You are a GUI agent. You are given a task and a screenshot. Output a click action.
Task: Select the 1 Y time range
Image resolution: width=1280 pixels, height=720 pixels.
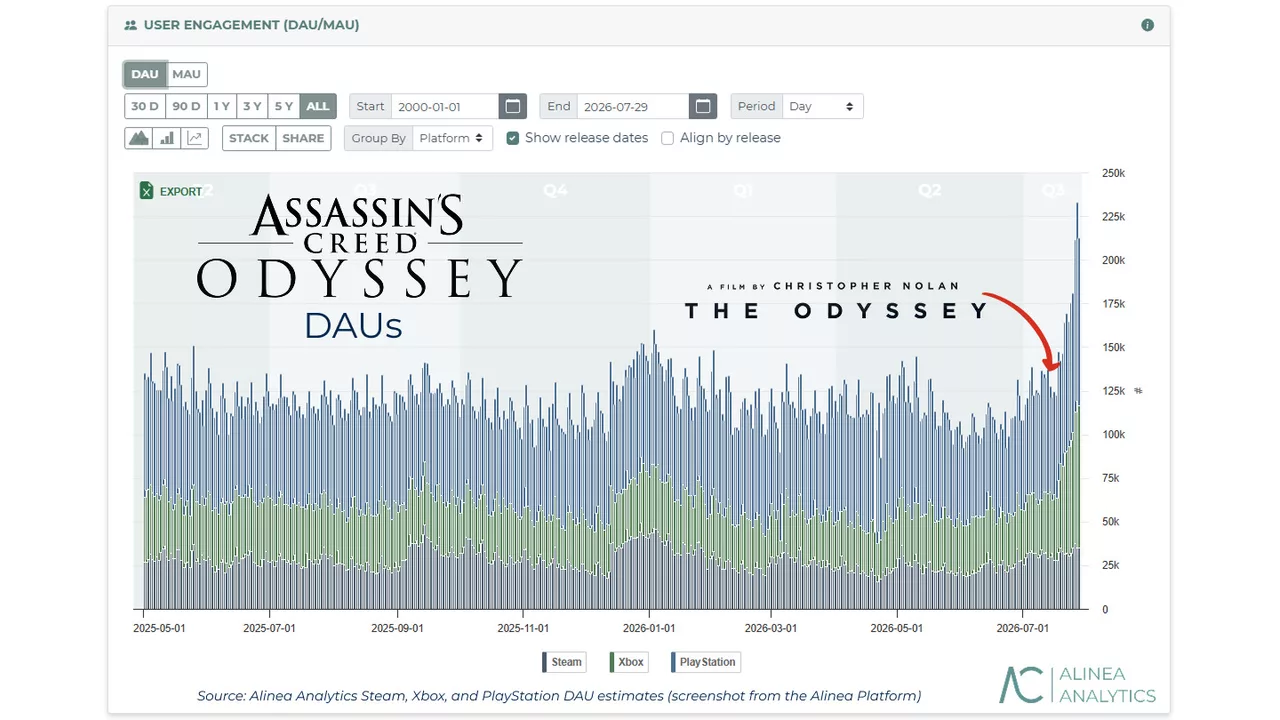point(222,106)
